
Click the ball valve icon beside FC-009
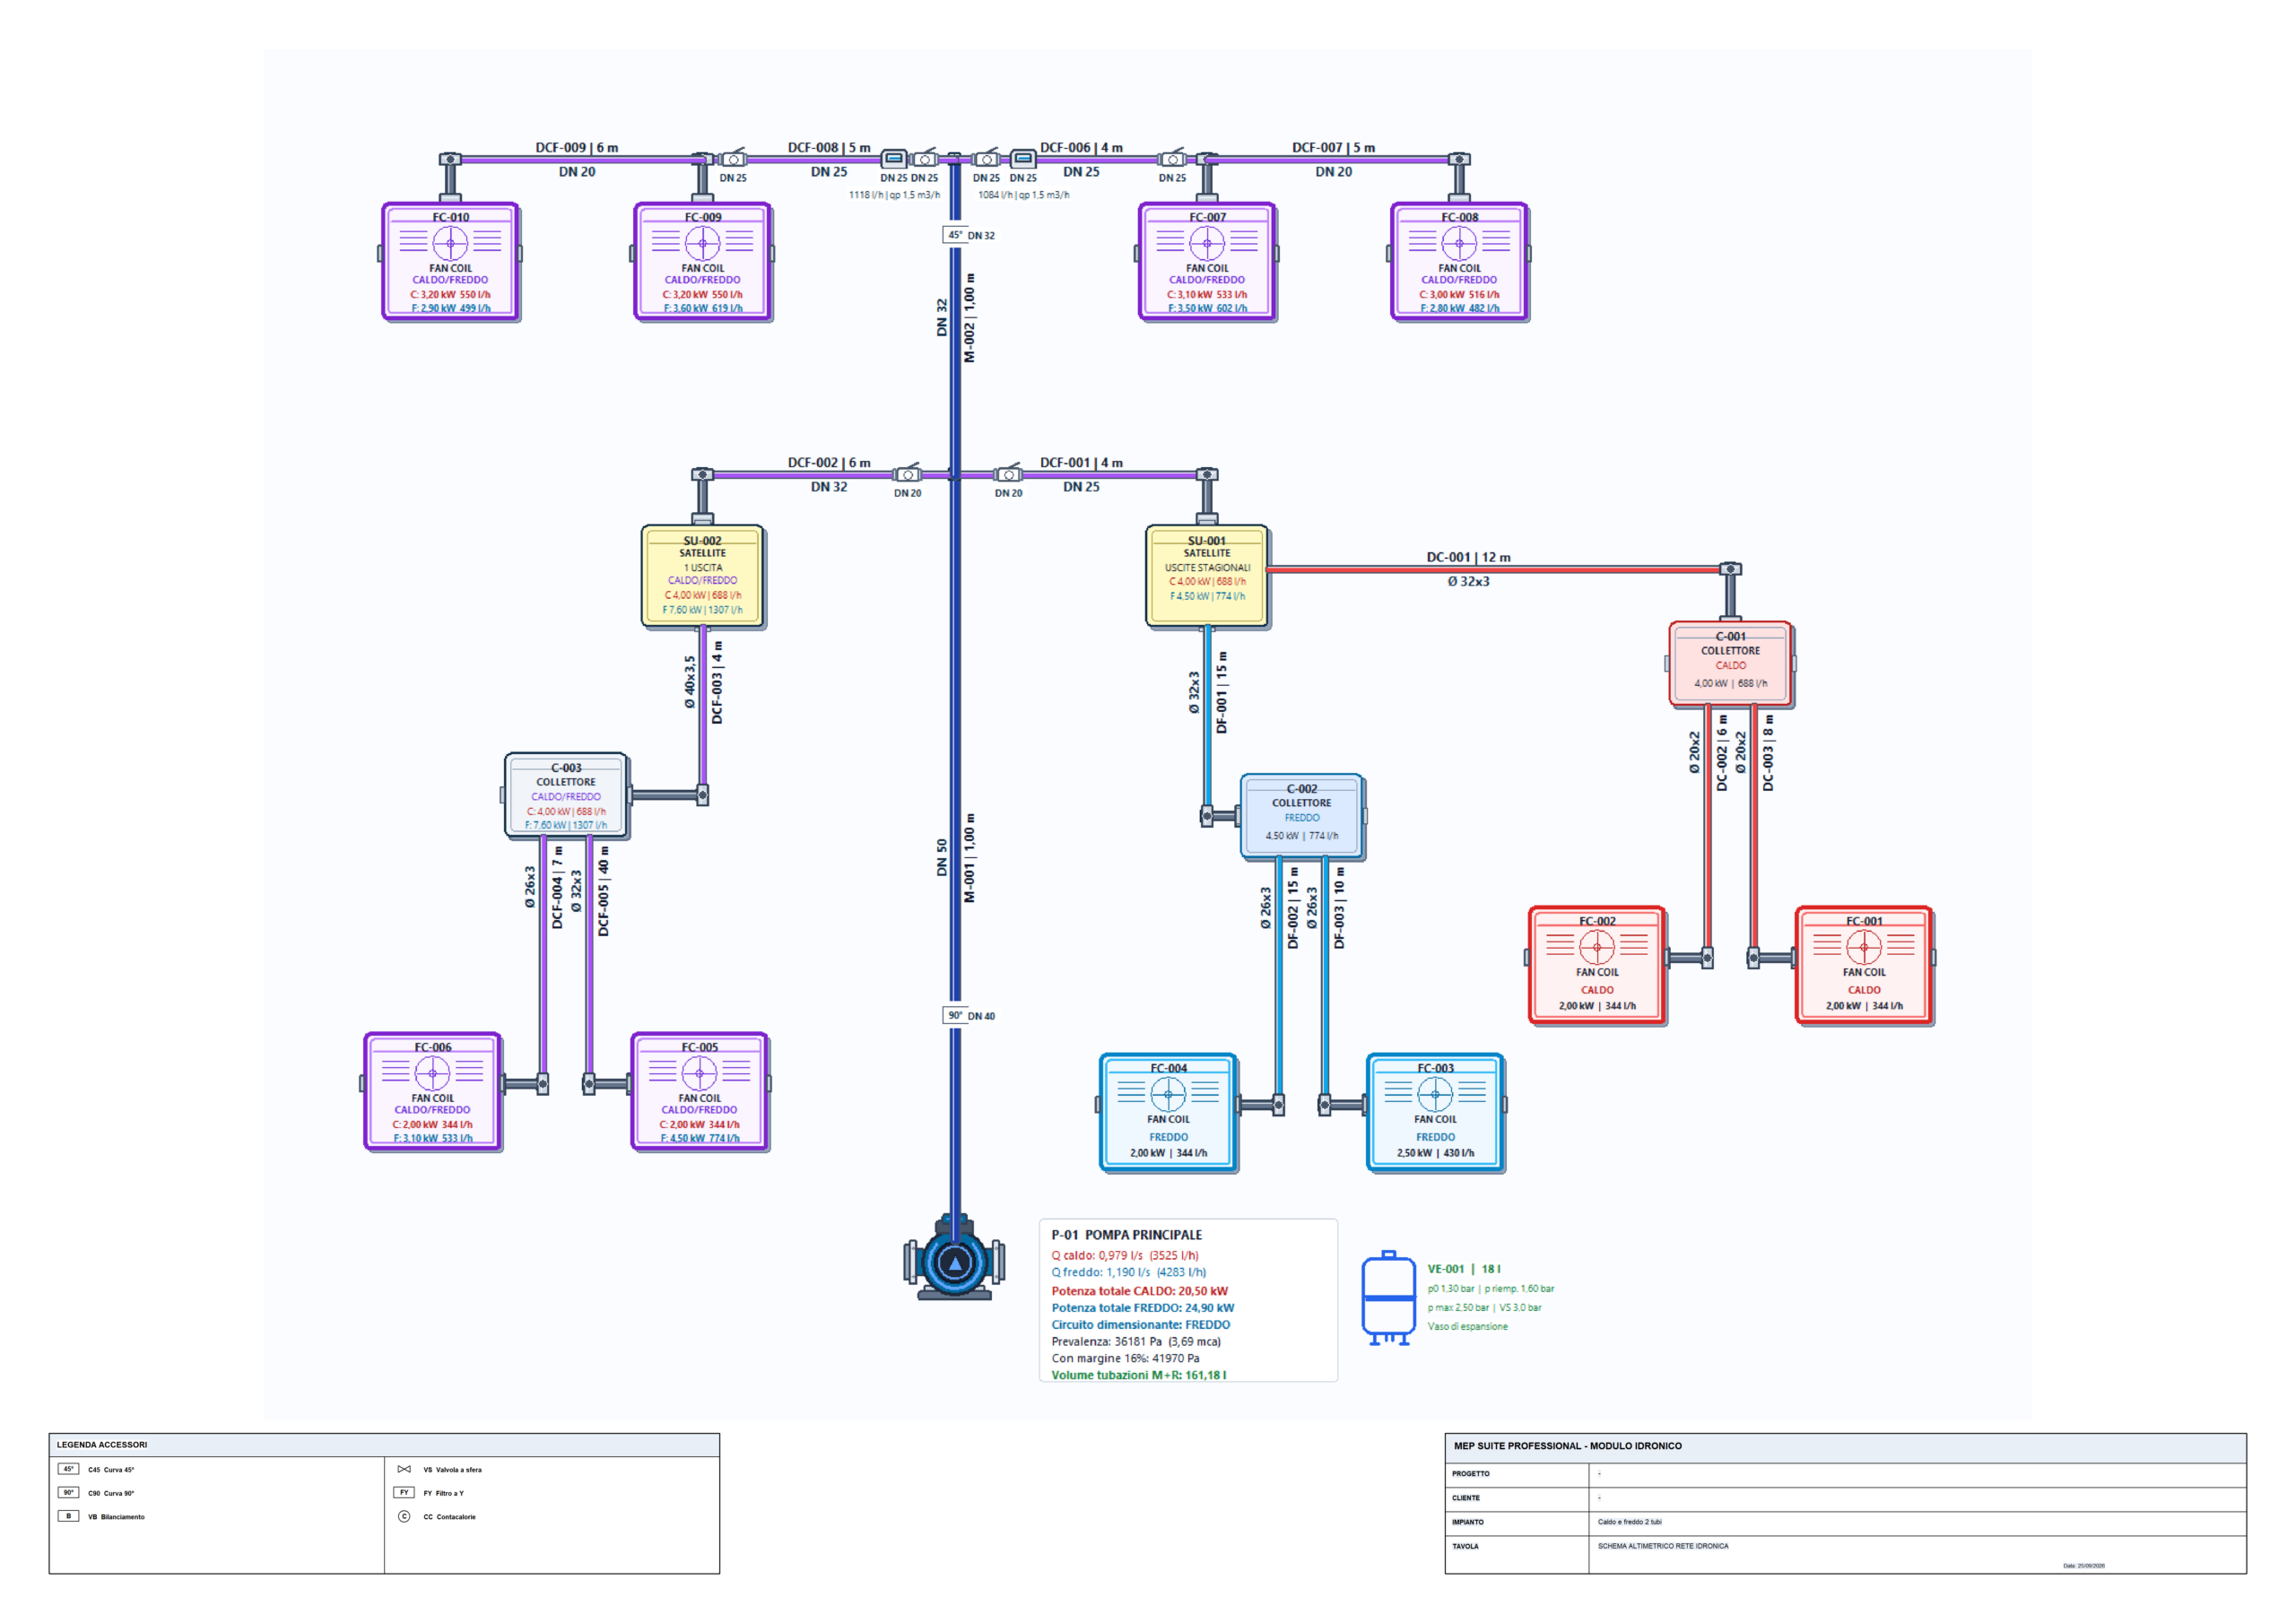tap(733, 158)
